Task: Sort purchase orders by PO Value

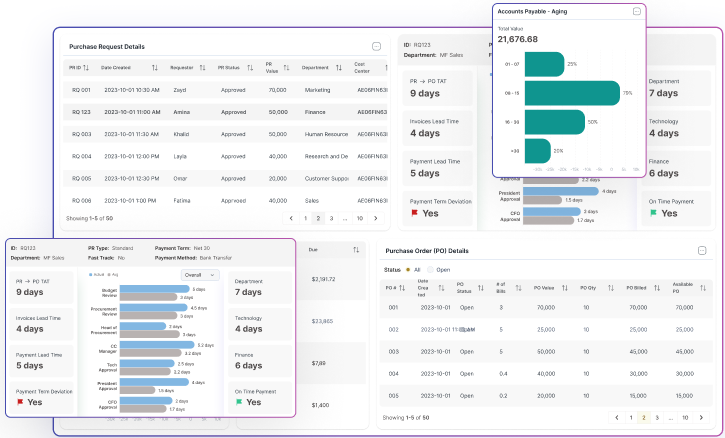Action: 566,287
